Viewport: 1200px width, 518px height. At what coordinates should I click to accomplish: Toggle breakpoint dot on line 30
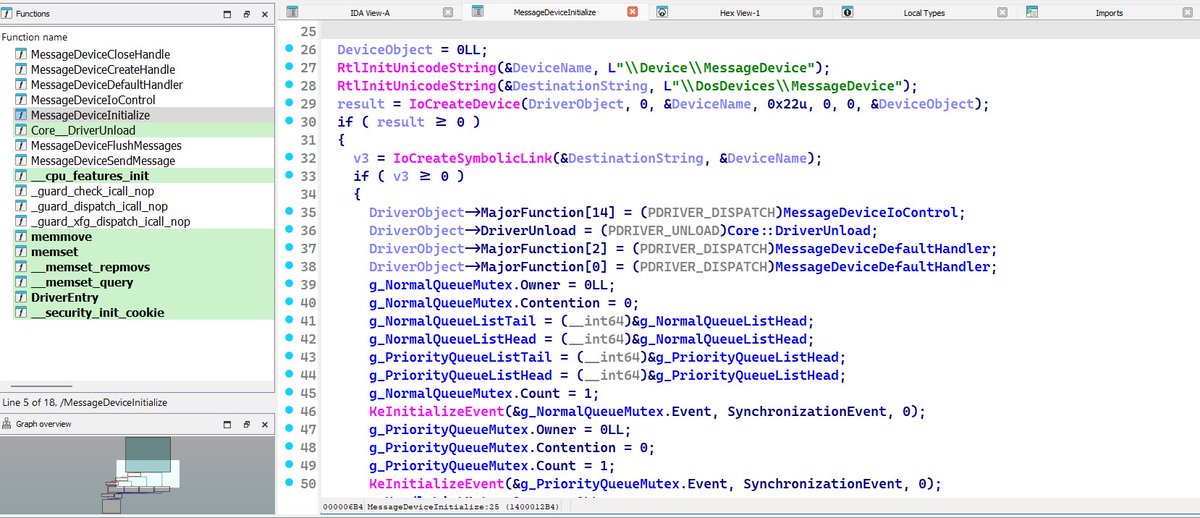(x=288, y=121)
